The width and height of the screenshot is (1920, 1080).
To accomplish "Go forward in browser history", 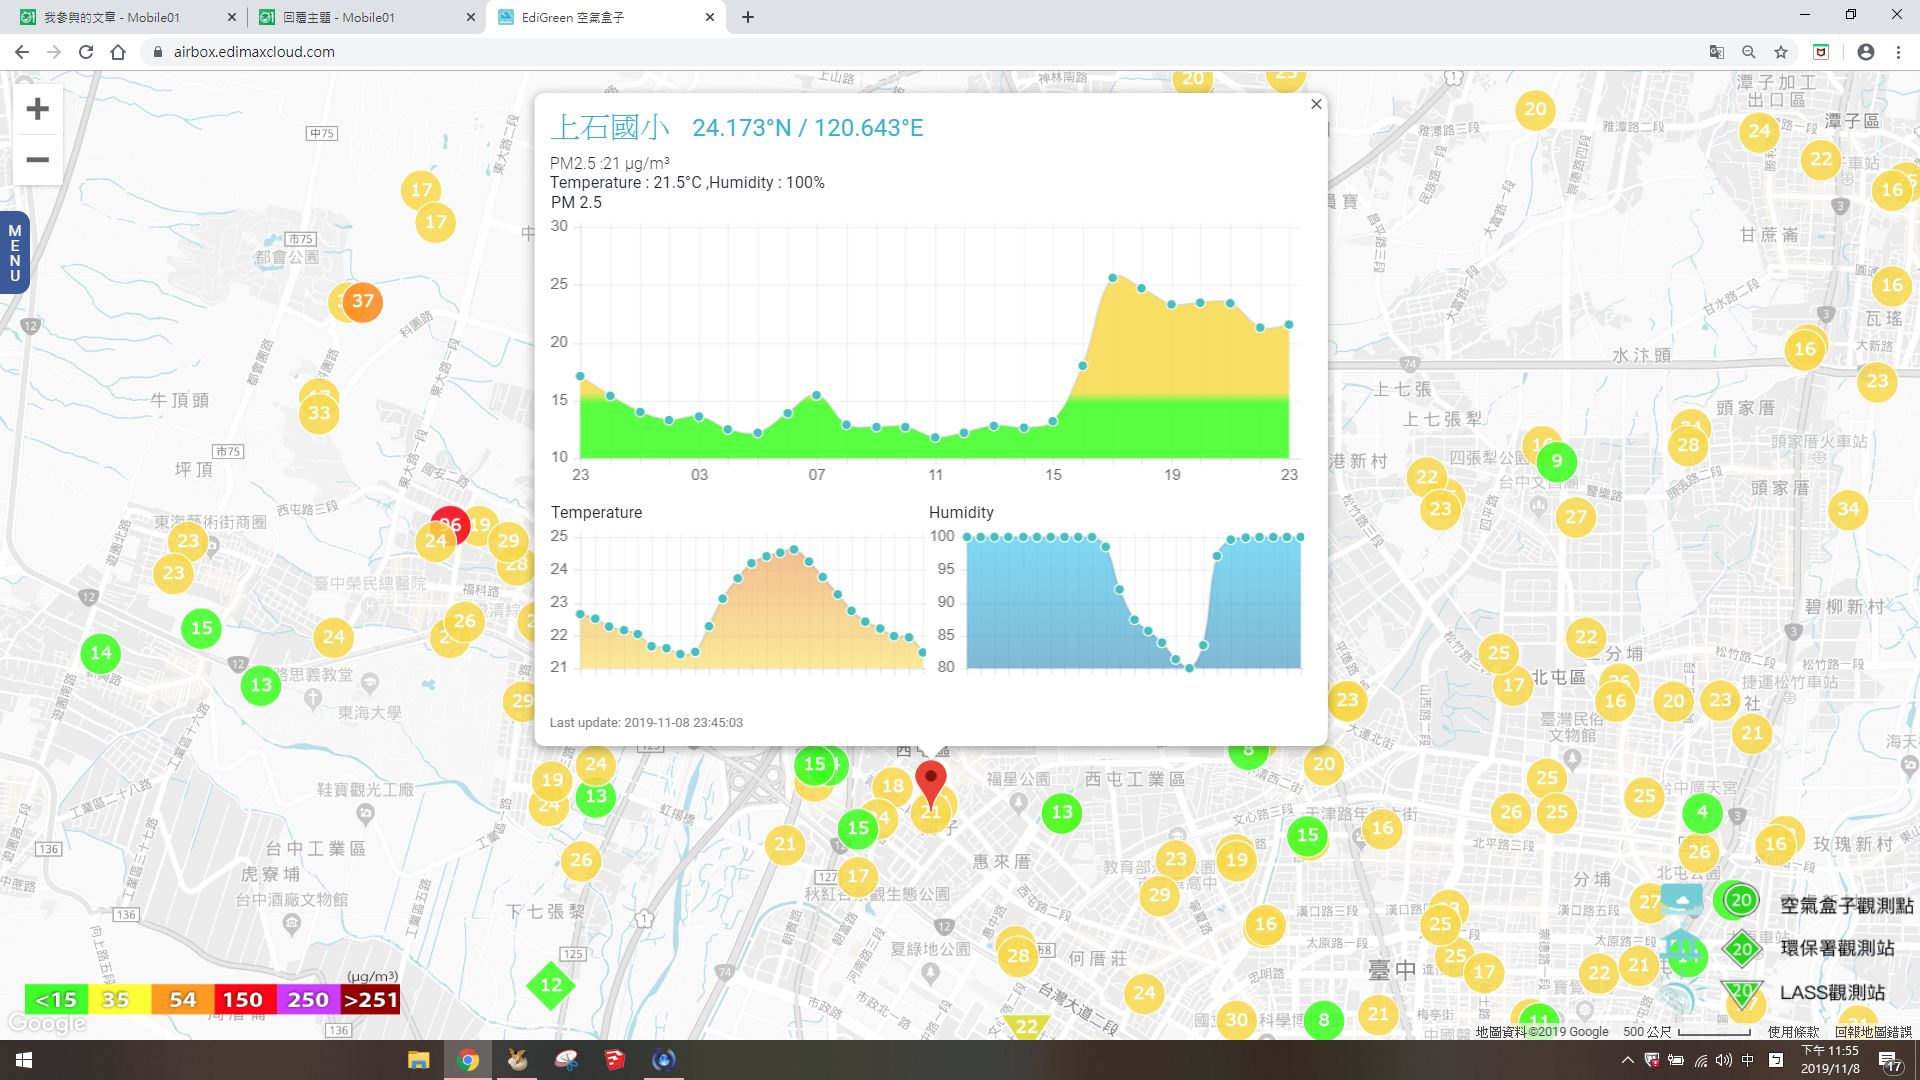I will click(x=54, y=52).
